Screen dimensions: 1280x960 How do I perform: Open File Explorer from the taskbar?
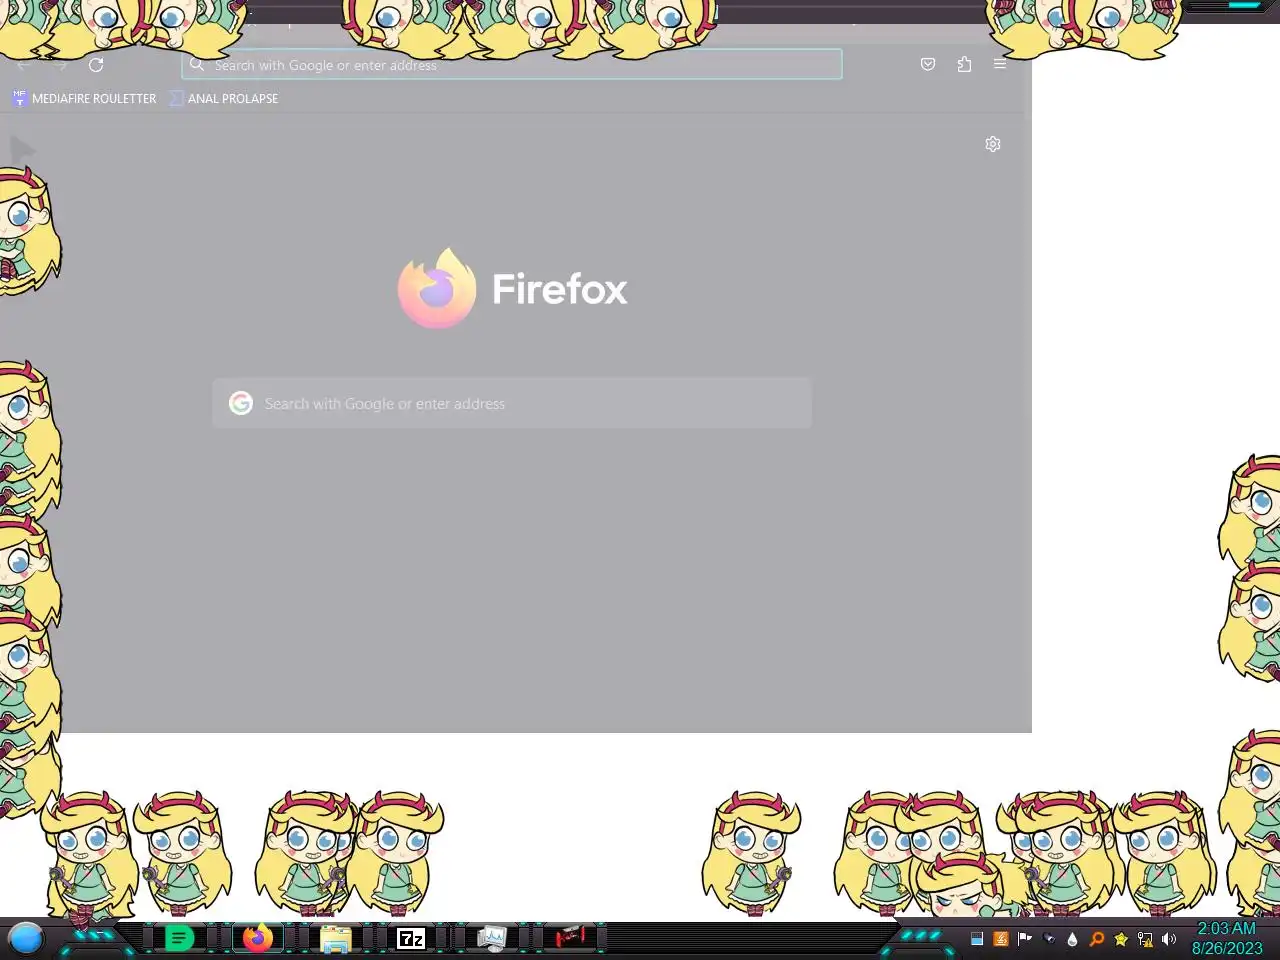point(335,939)
